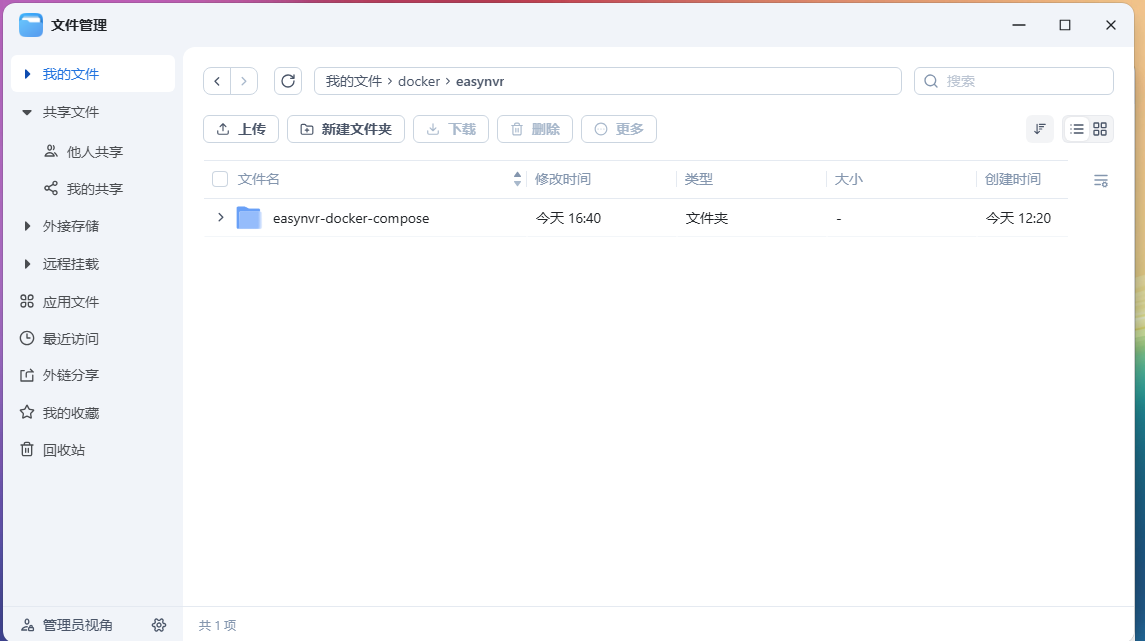Open column settings icon beside 创建时间
The height and width of the screenshot is (641, 1145).
(x=1100, y=180)
